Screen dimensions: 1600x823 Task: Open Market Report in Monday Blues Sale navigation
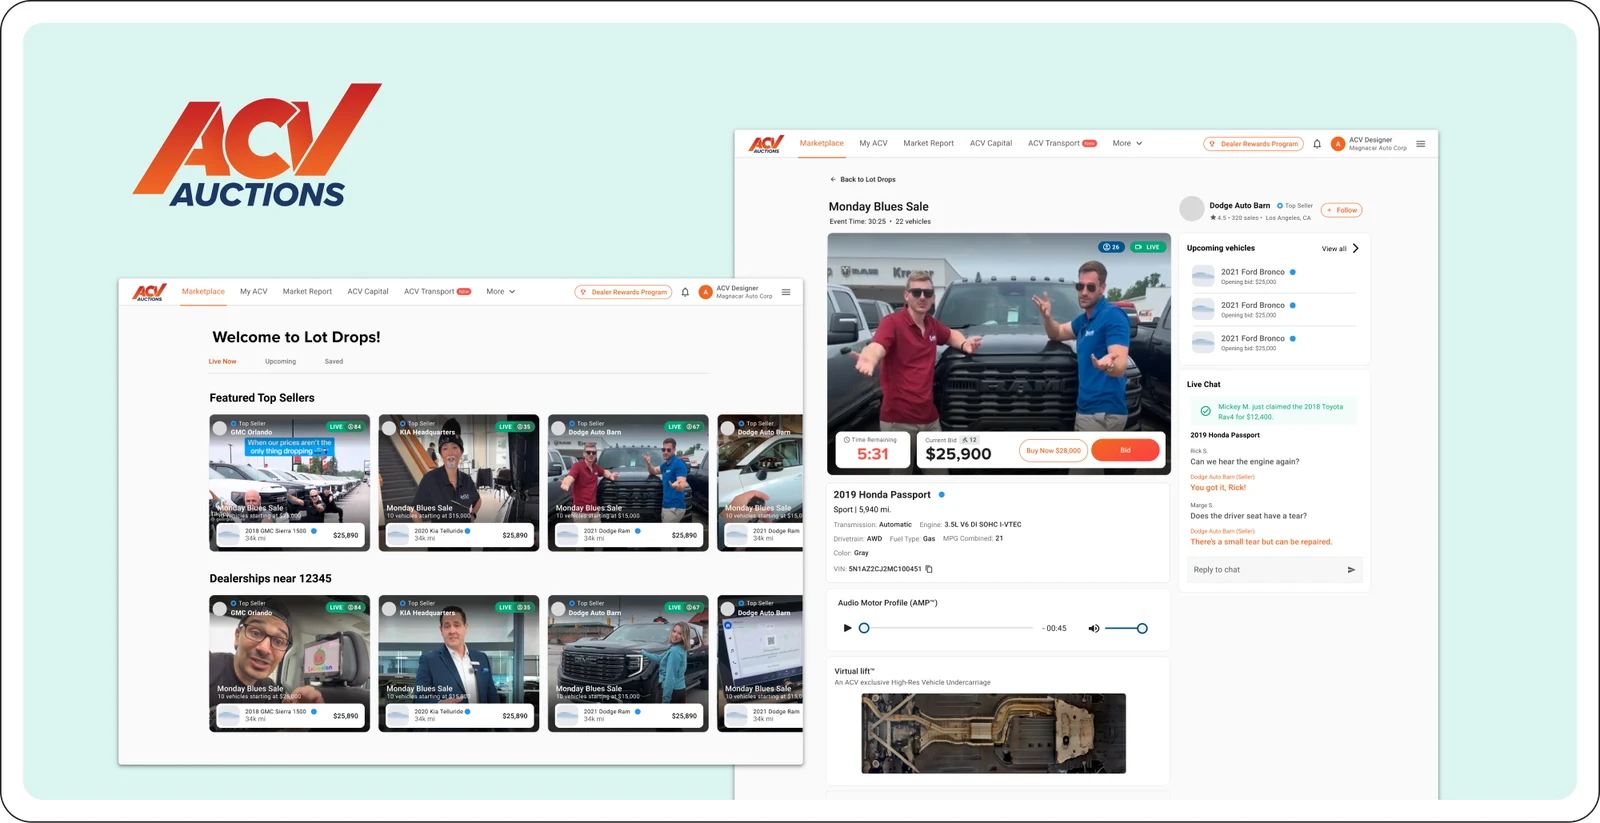point(928,144)
